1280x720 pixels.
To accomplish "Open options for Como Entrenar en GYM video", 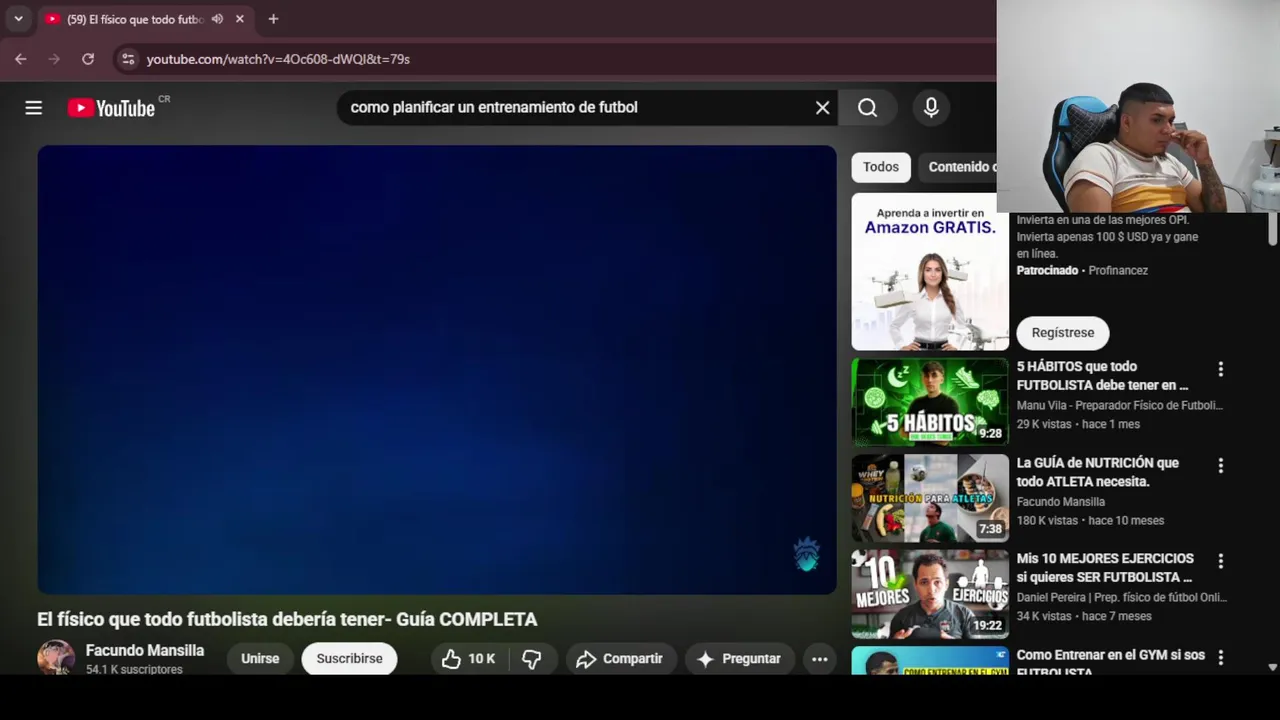I will tap(1220, 657).
